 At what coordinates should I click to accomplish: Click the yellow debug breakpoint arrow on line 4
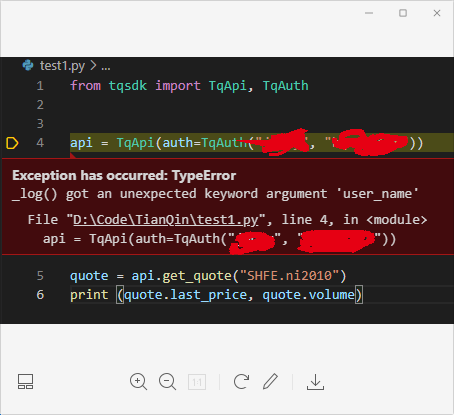click(12, 143)
